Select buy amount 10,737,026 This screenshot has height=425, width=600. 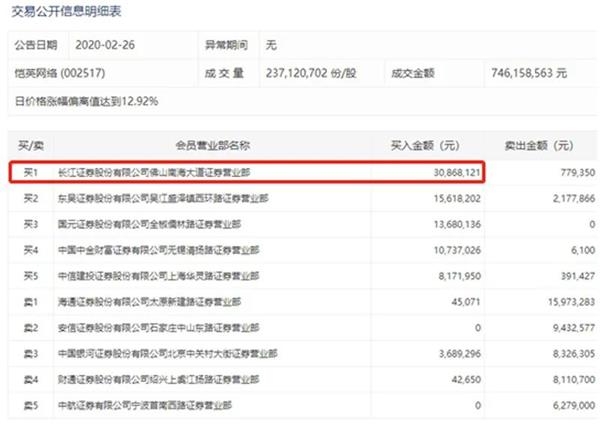457,250
